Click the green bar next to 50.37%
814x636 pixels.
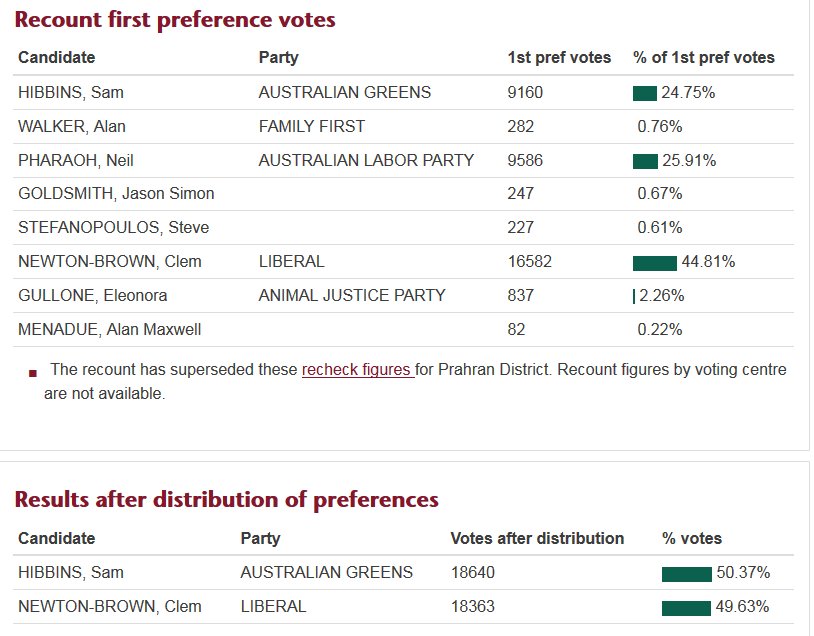click(x=686, y=573)
